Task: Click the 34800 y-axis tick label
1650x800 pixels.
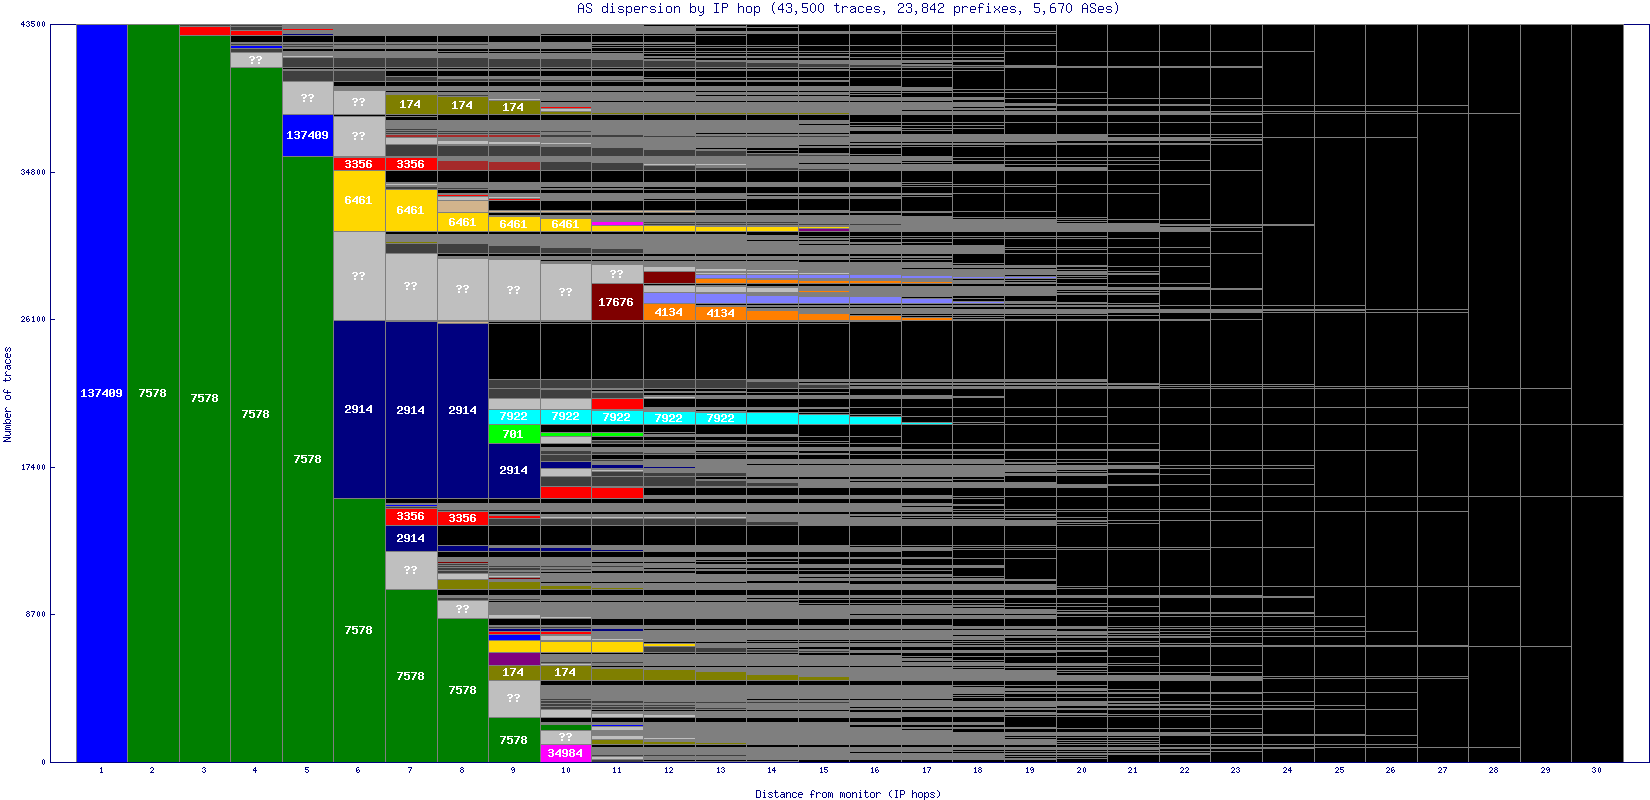Action: click(33, 172)
